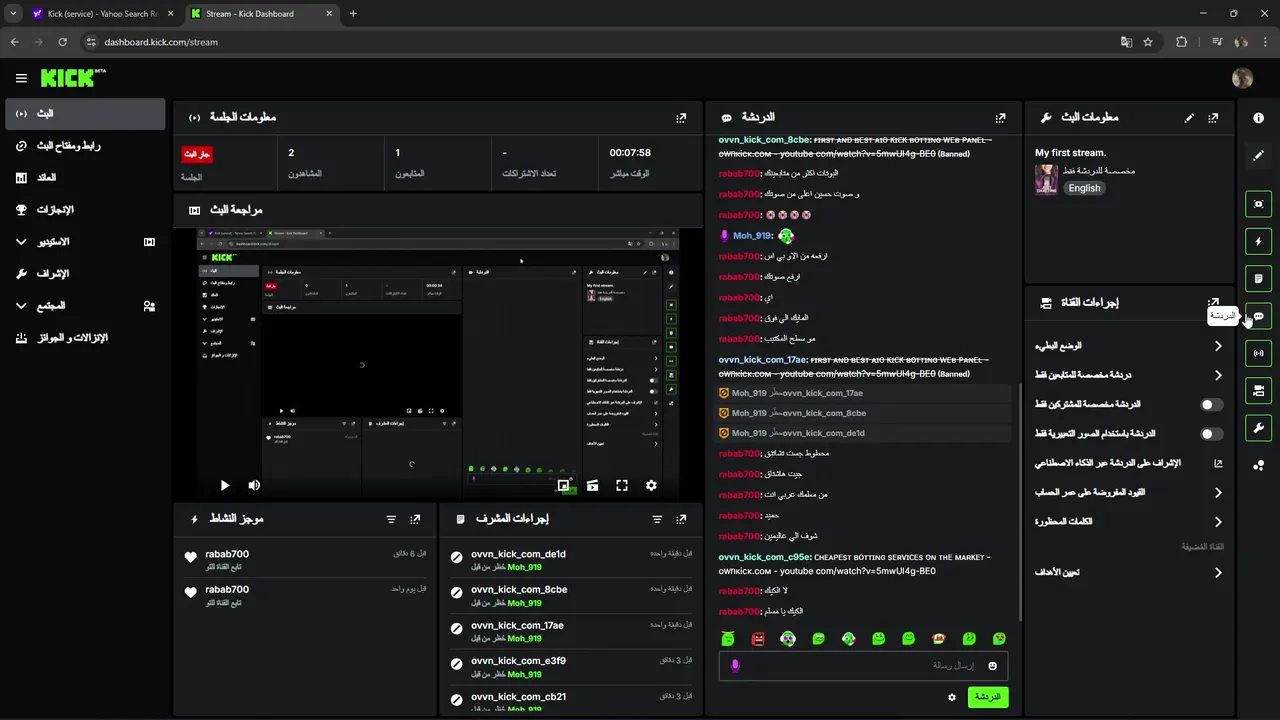Pop out the الدردشة chat panel
Image resolution: width=1280 pixels, height=720 pixels.
point(1000,117)
